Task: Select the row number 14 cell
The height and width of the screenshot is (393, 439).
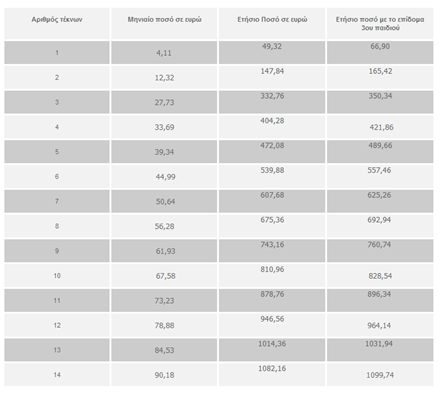Action: point(57,375)
